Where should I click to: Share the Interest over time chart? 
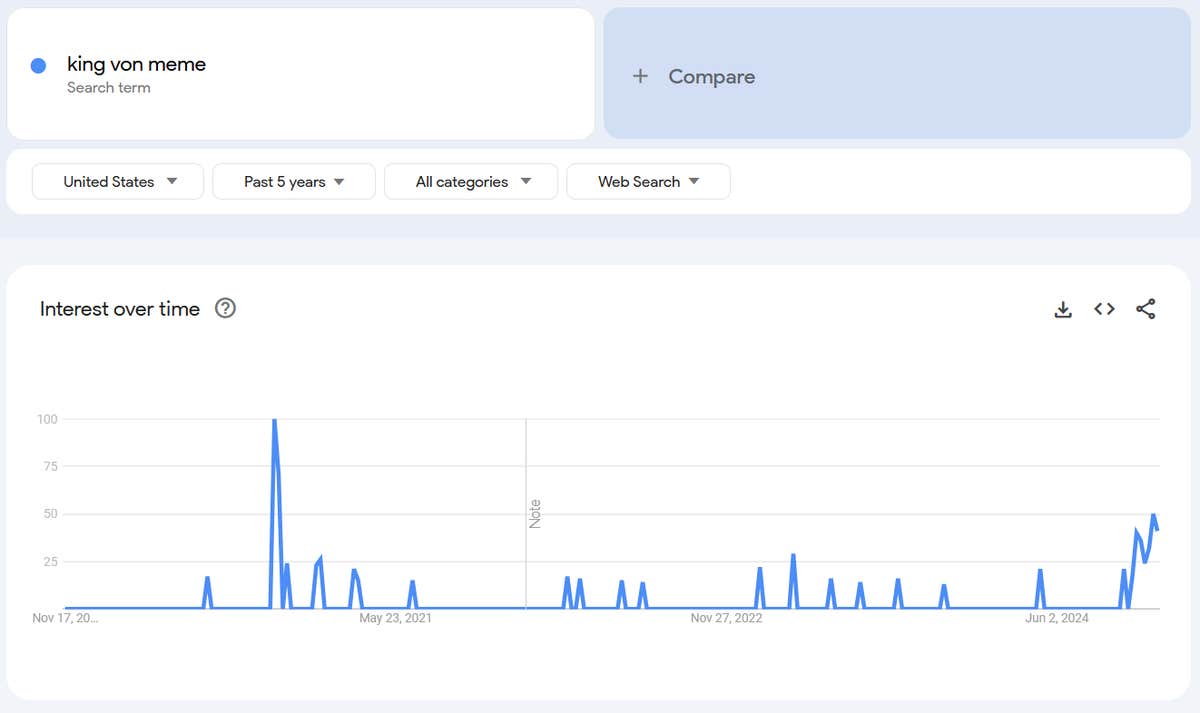point(1146,309)
